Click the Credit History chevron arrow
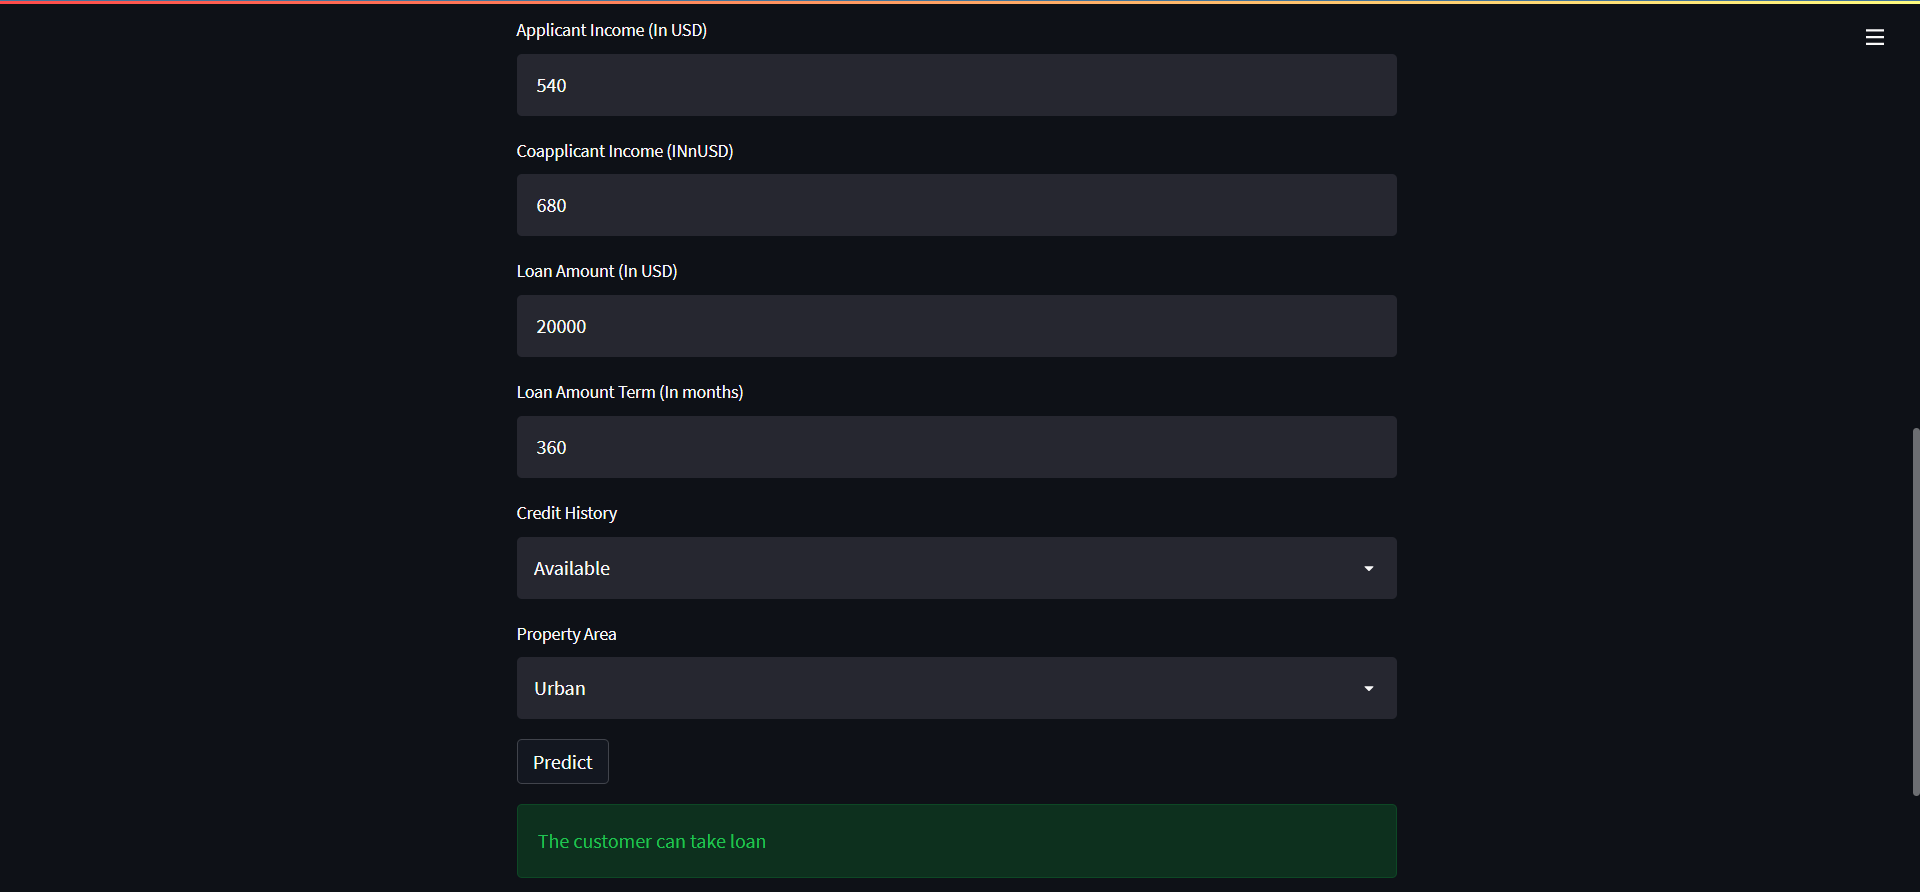The width and height of the screenshot is (1920, 892). 1368,568
